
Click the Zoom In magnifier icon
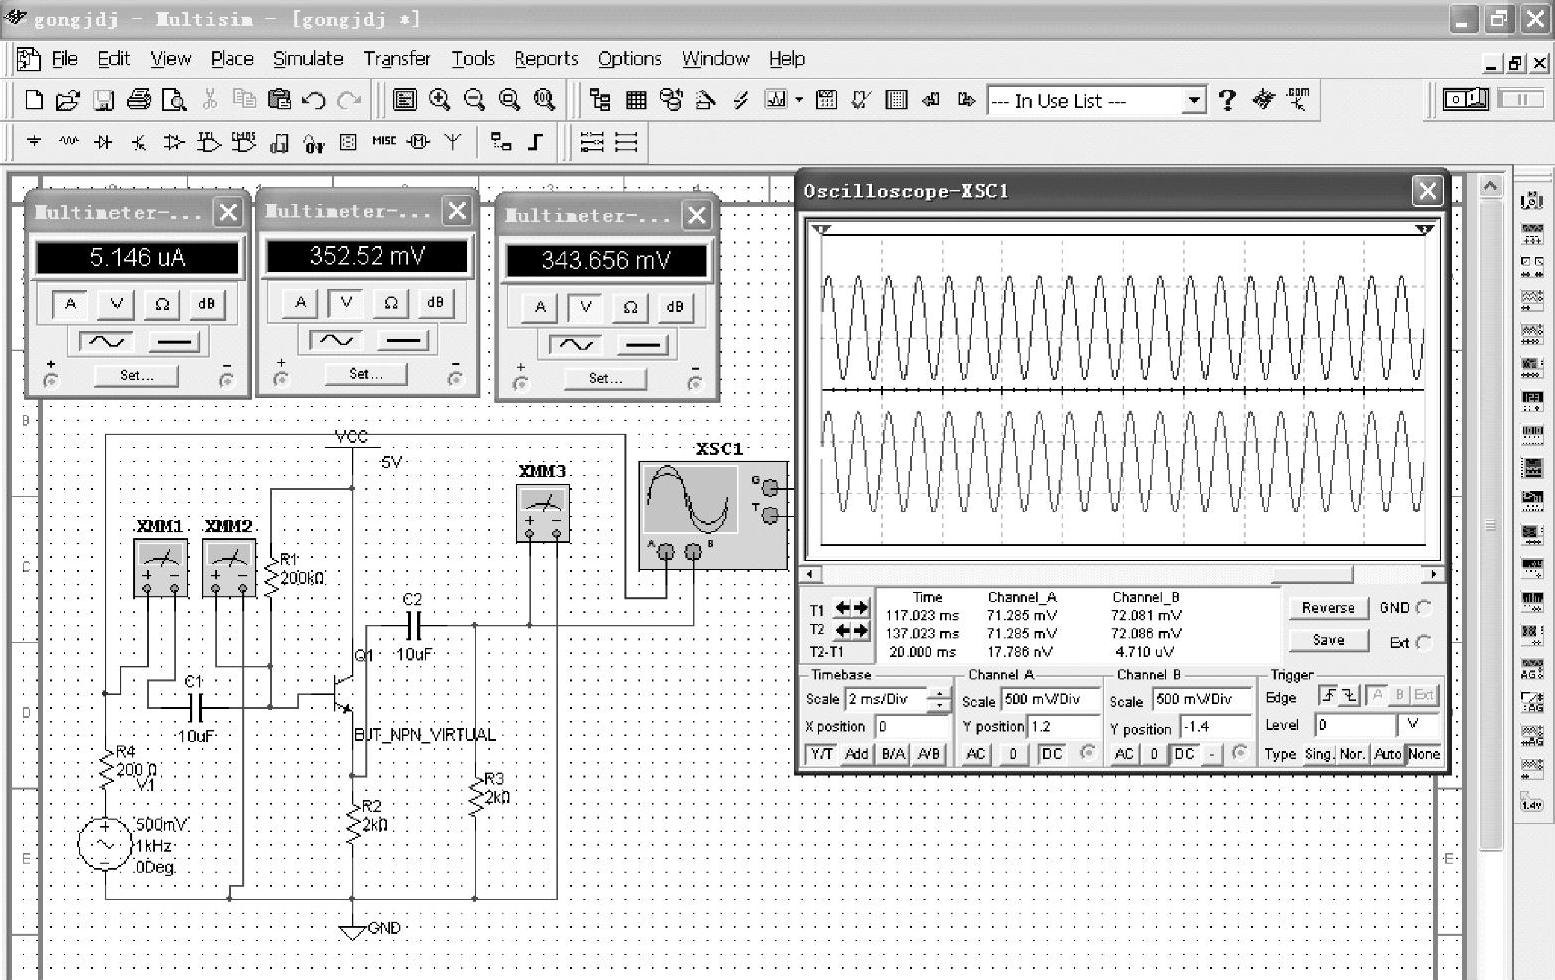pos(439,100)
